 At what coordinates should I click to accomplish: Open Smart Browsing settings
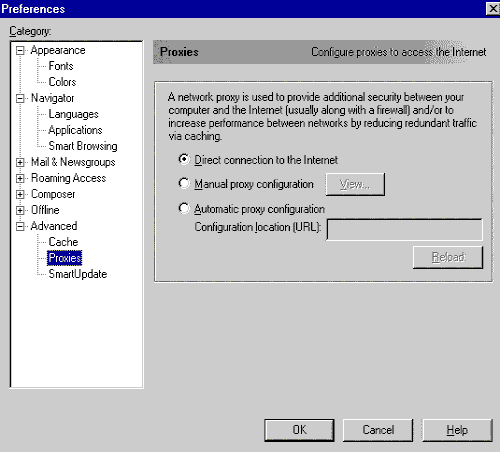coord(83,146)
